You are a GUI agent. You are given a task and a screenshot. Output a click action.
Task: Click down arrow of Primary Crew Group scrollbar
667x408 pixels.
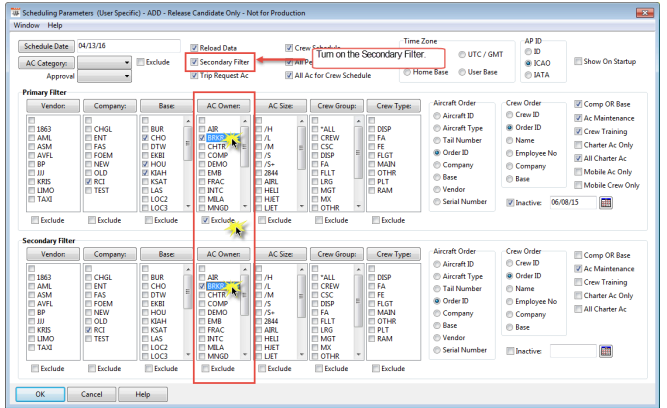(x=359, y=206)
